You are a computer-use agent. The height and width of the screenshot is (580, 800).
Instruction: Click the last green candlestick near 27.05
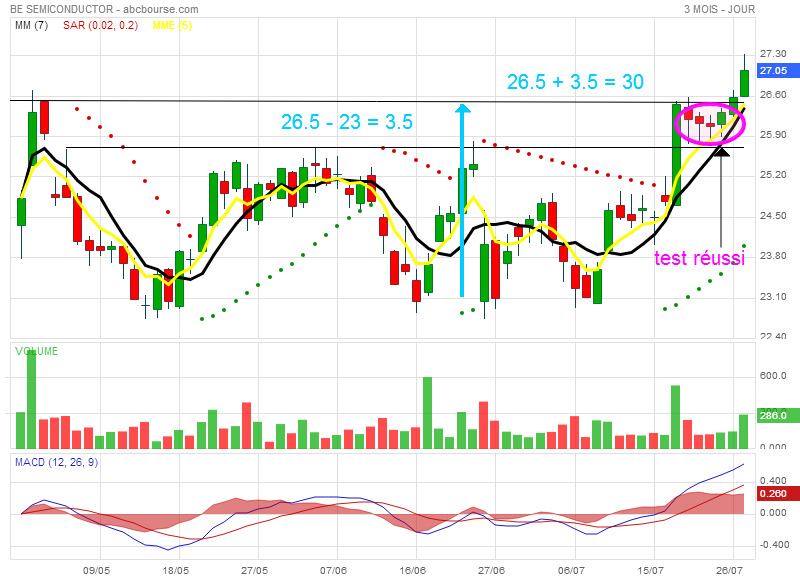pyautogui.click(x=744, y=83)
